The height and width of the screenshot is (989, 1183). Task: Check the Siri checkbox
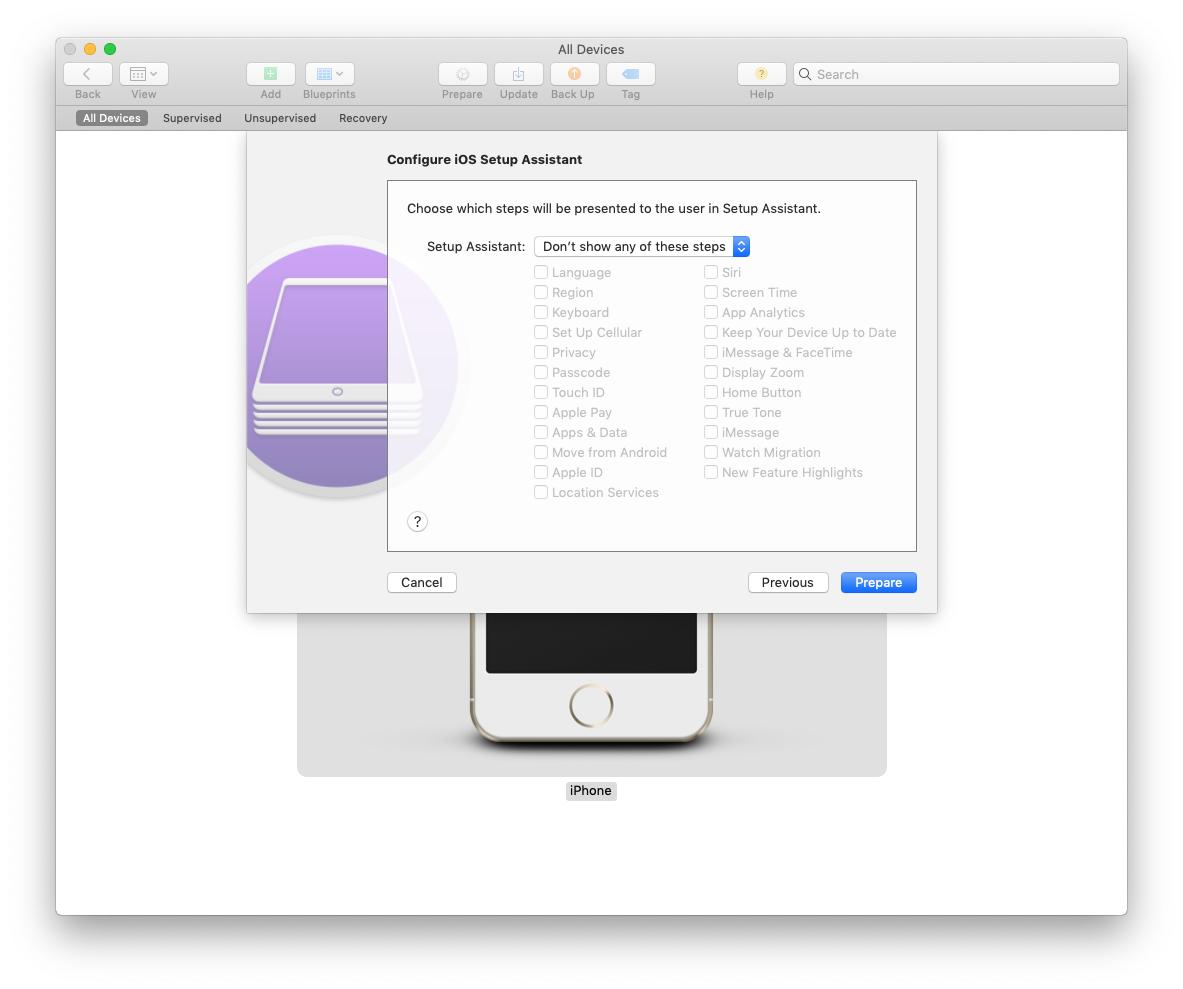click(x=711, y=272)
